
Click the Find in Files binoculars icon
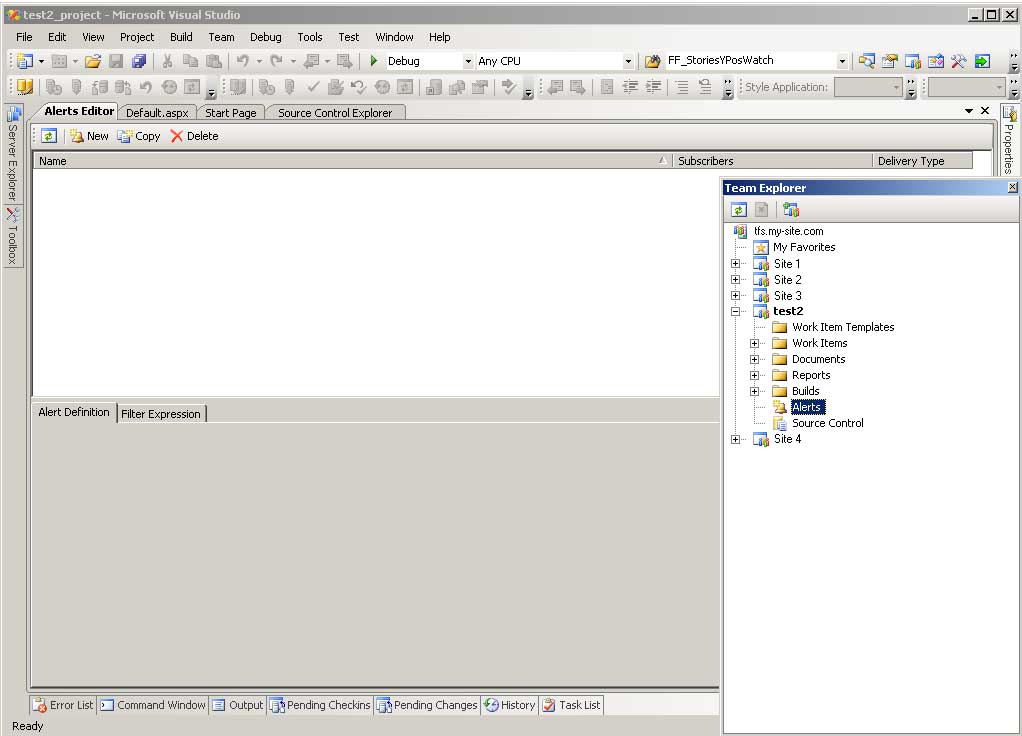point(652,61)
